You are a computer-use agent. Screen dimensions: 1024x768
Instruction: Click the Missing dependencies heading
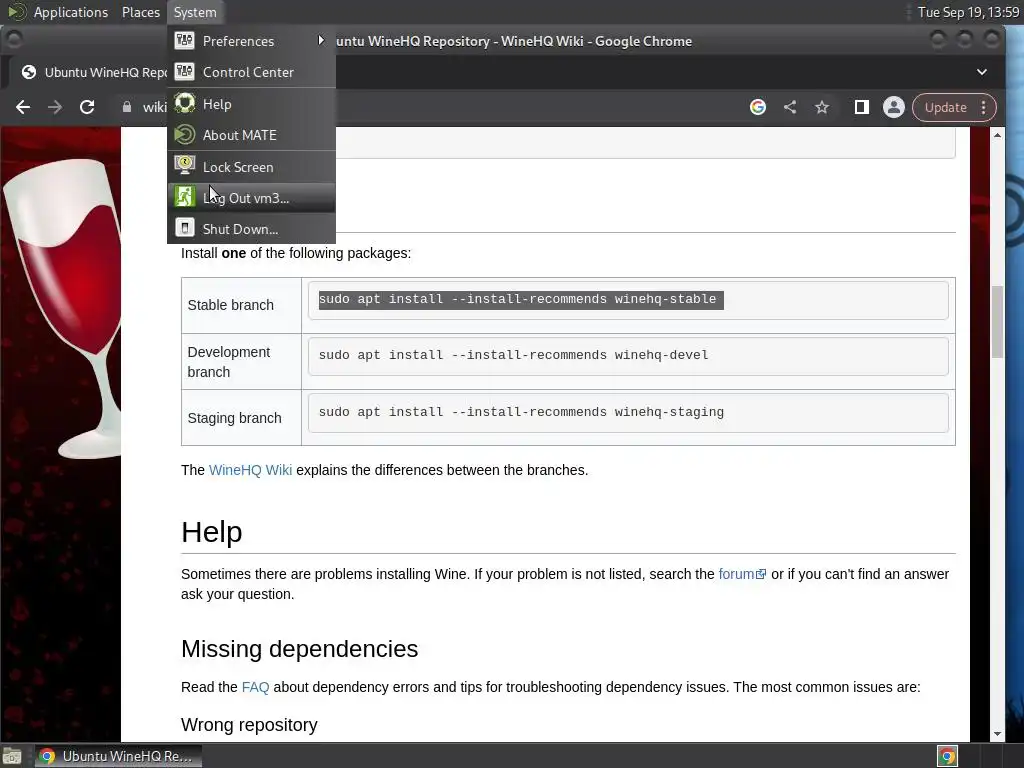click(x=299, y=649)
